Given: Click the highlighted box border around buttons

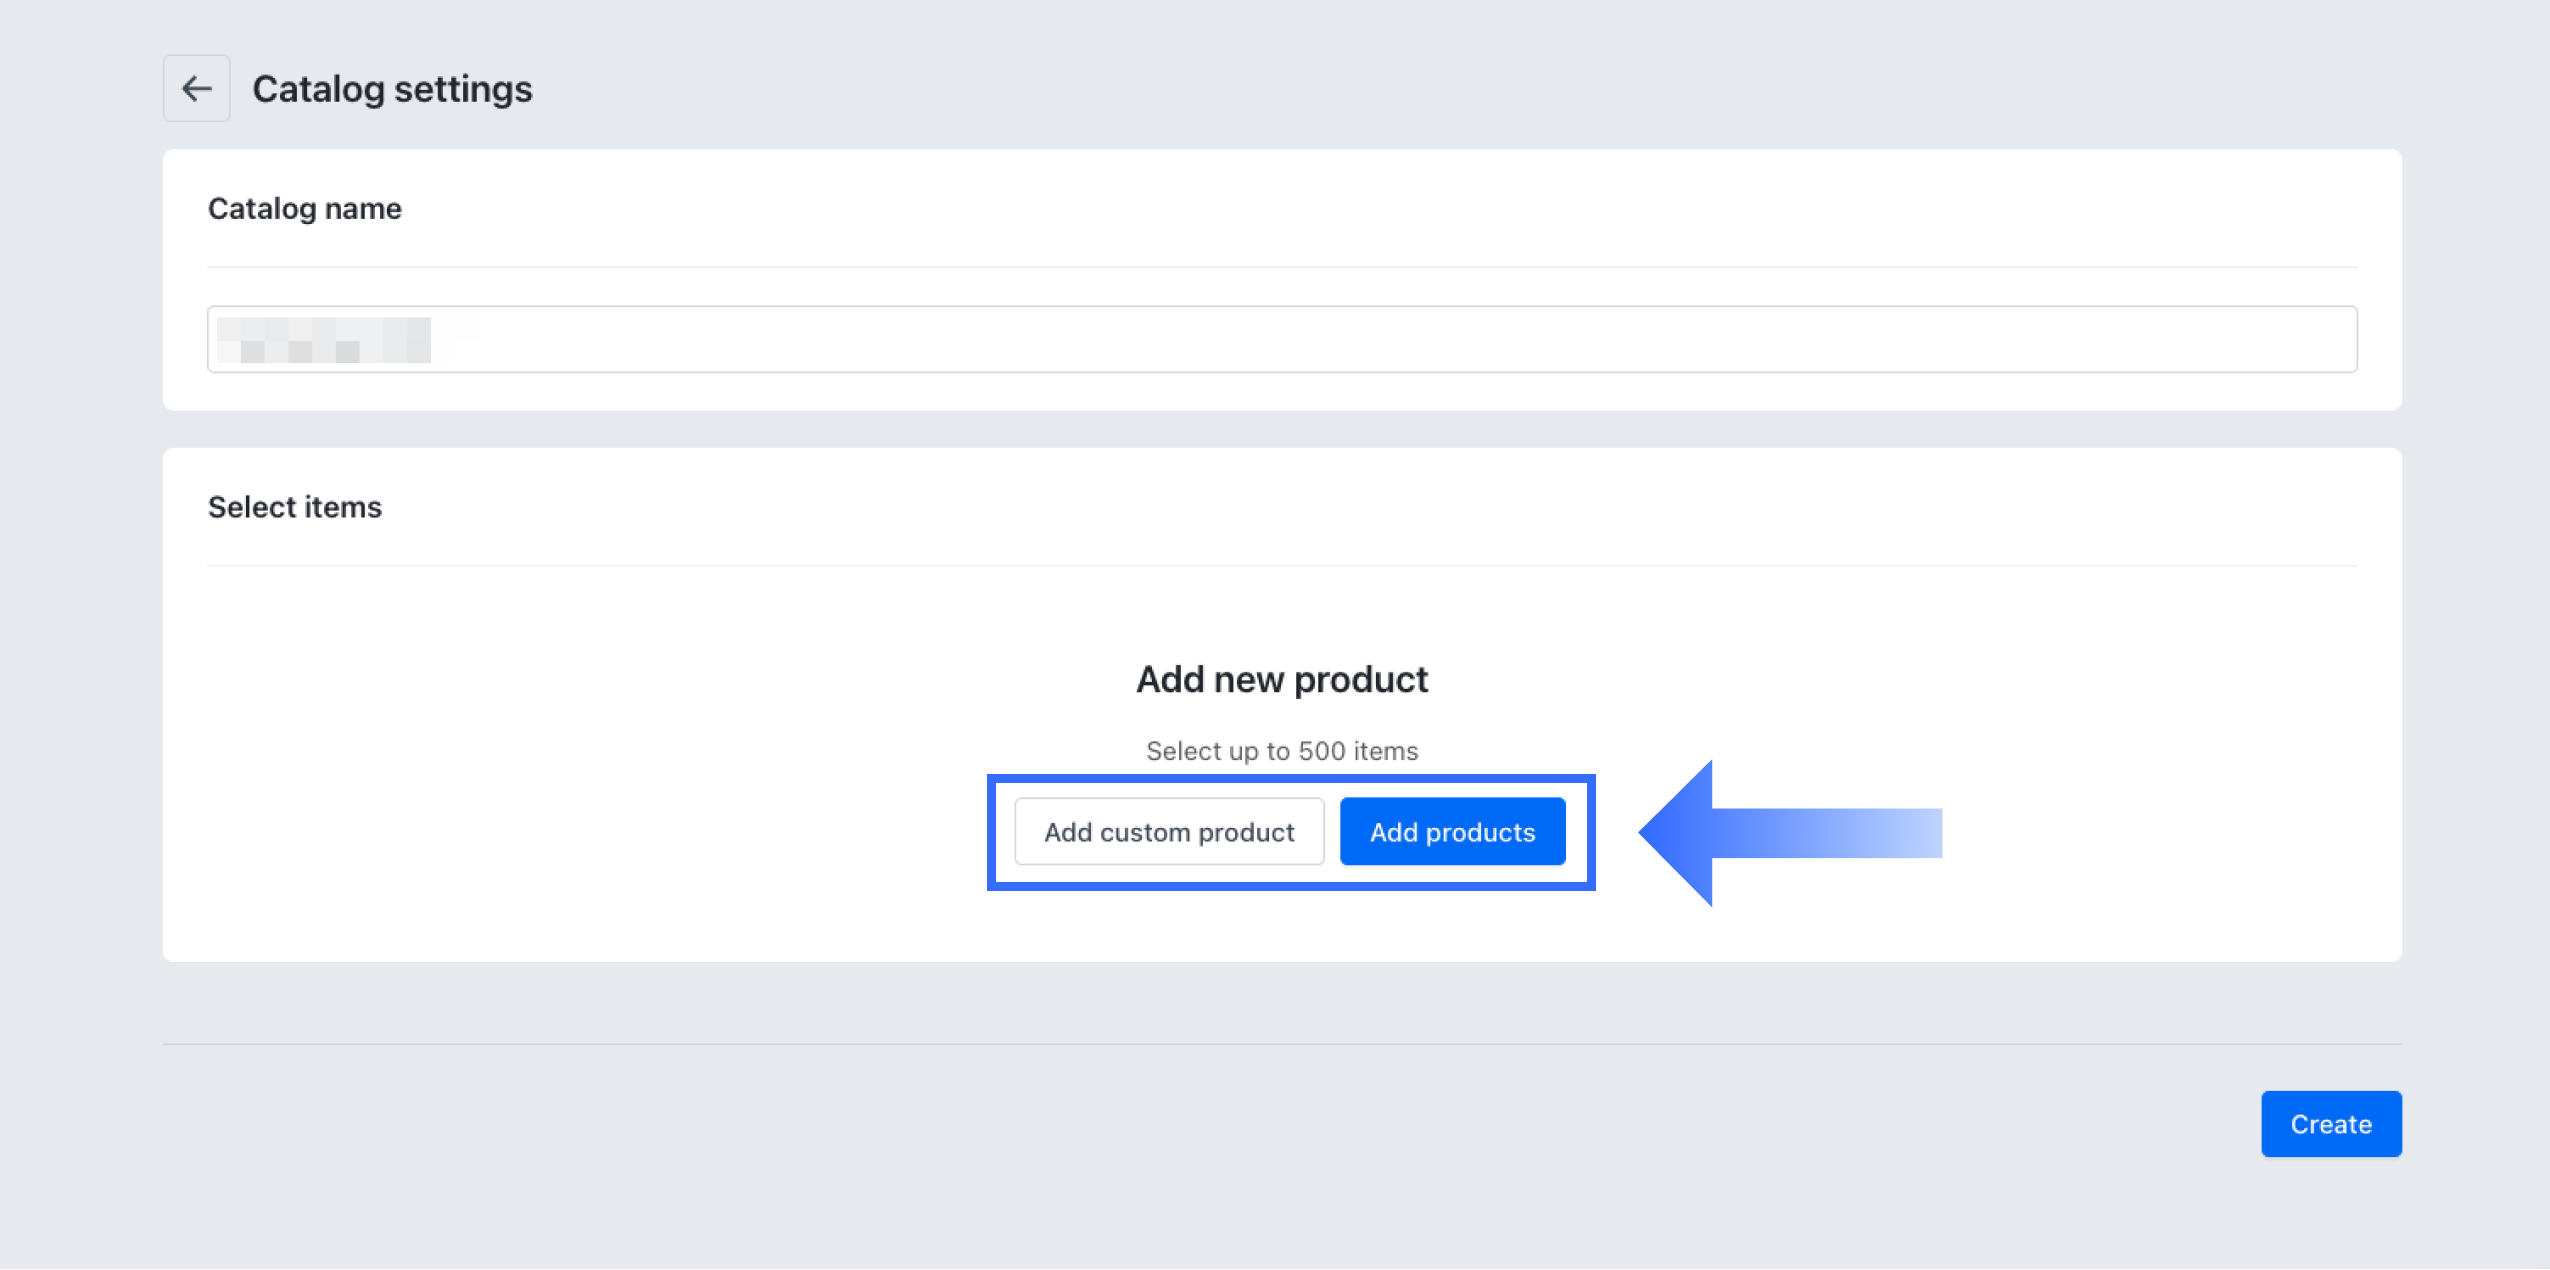Looking at the screenshot, I should (x=1290, y=779).
